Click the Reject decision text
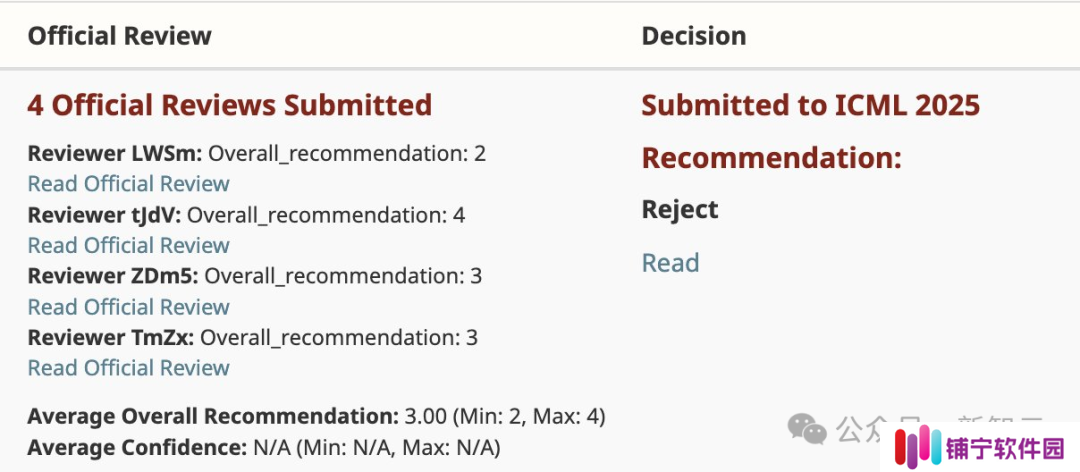Viewport: 1080px width, 472px height. click(x=680, y=209)
